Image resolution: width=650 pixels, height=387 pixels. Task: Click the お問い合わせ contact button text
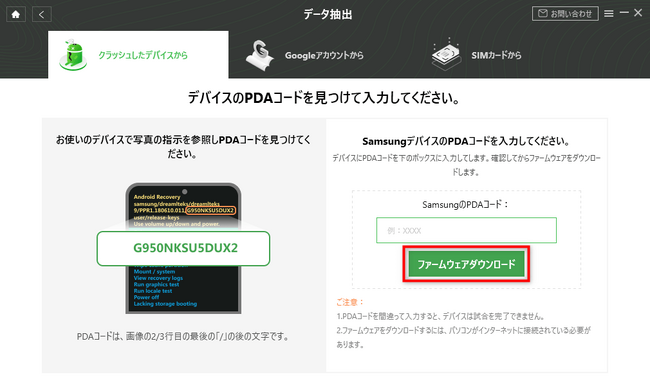click(571, 14)
